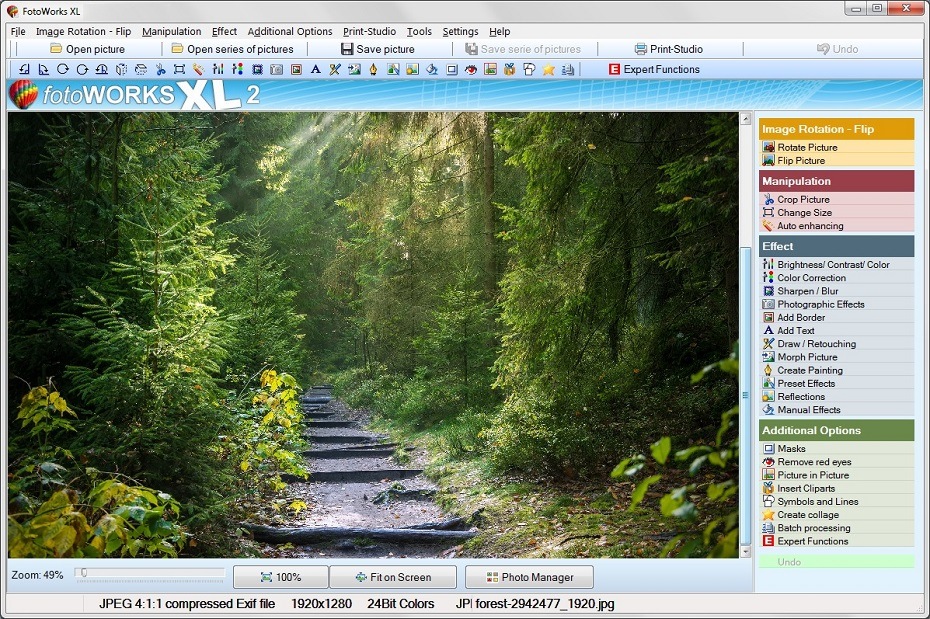Open the Settings menu
This screenshot has height=619, width=930.
click(459, 31)
